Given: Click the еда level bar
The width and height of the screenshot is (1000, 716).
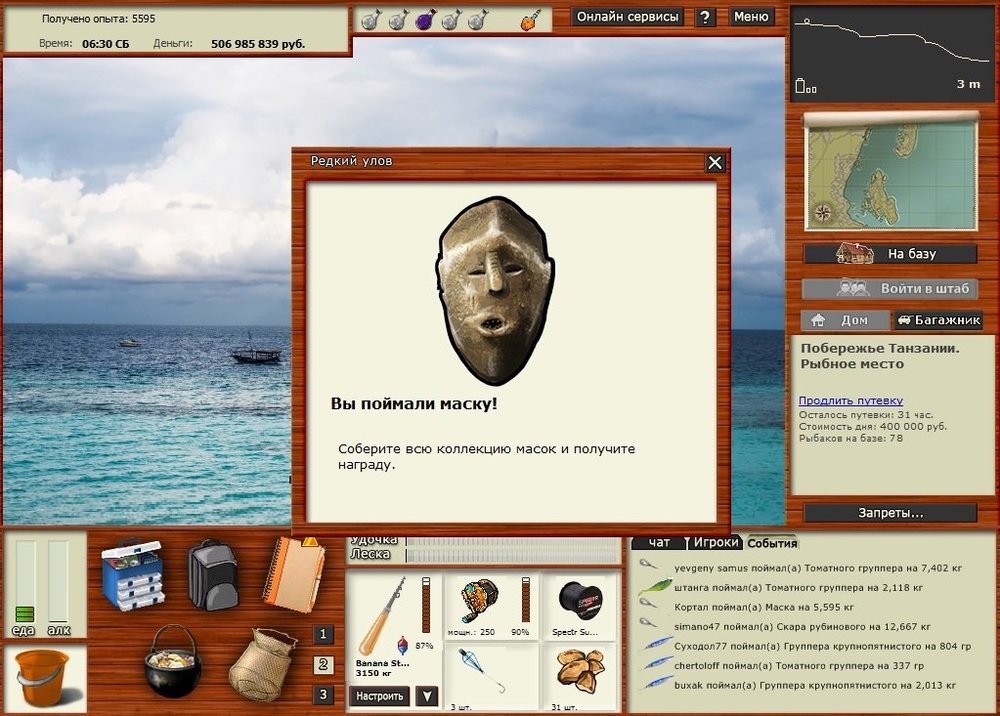Looking at the screenshot, I should (x=25, y=581).
